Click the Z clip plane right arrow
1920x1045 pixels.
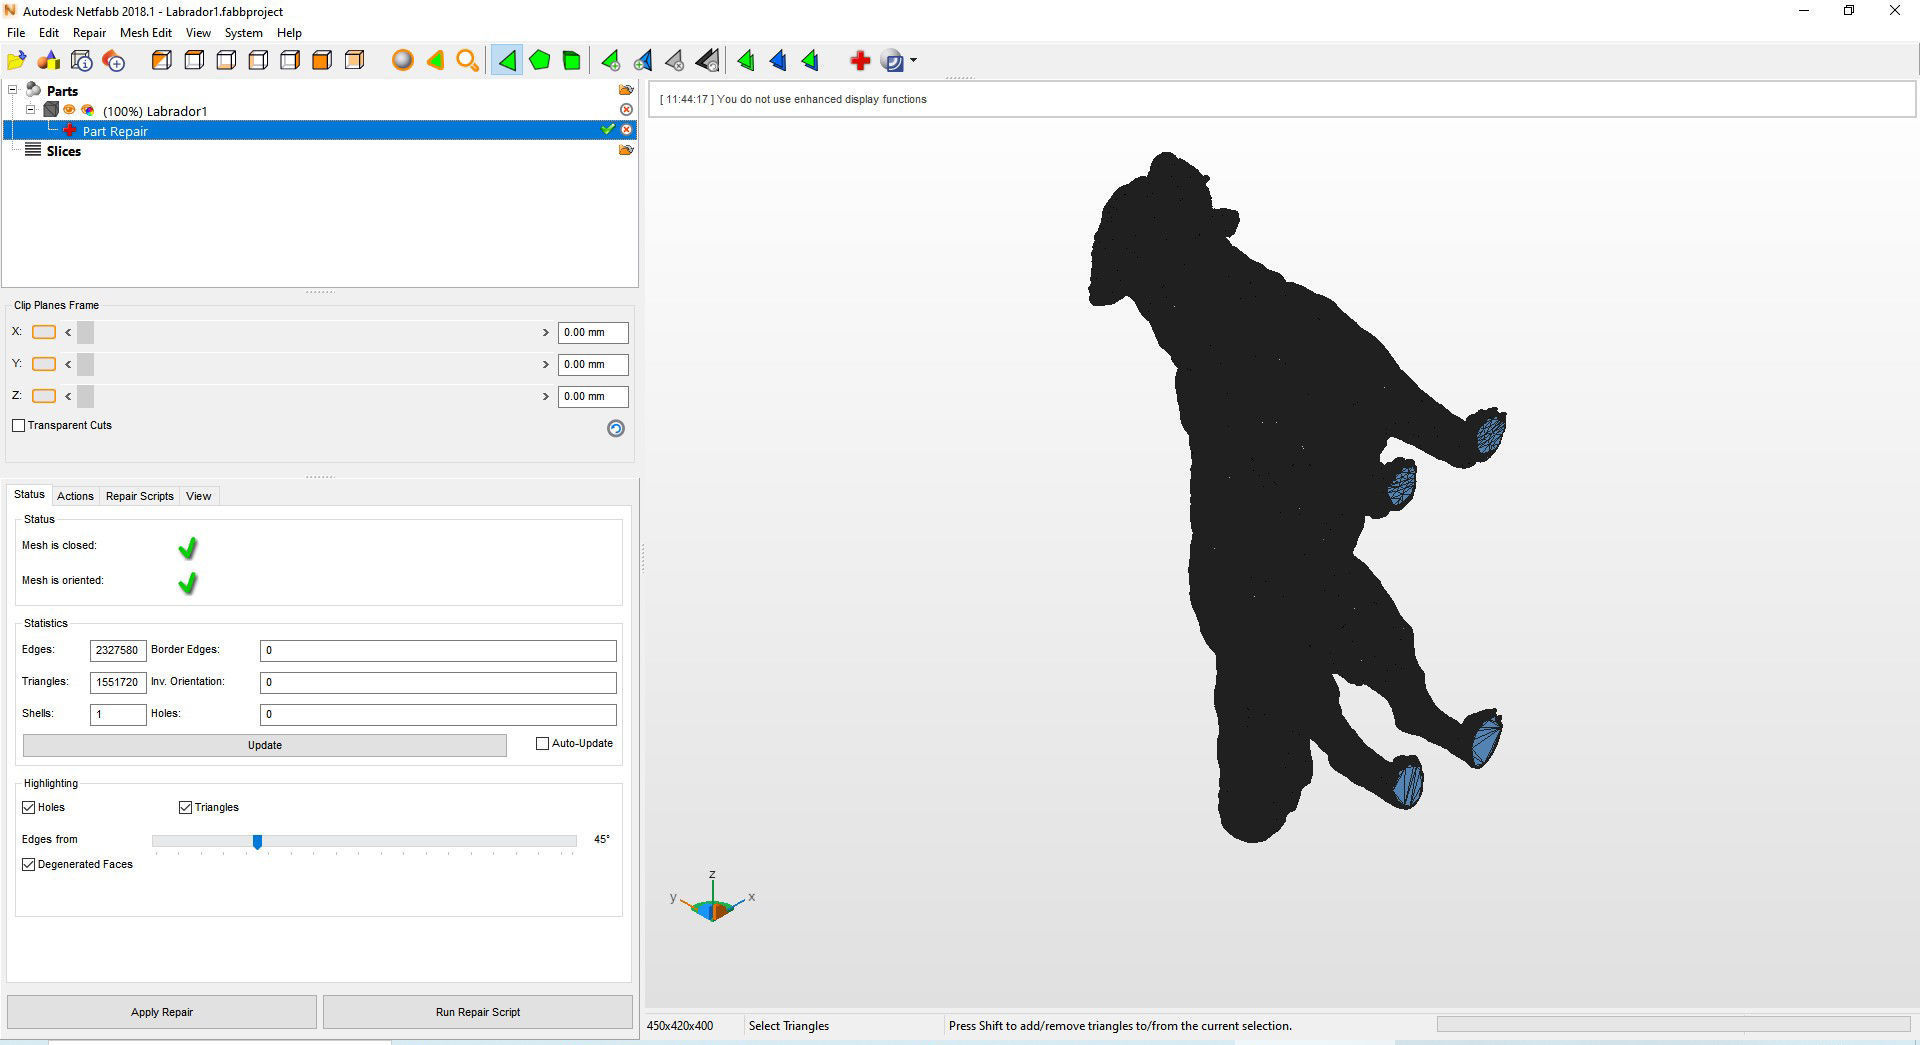(546, 397)
